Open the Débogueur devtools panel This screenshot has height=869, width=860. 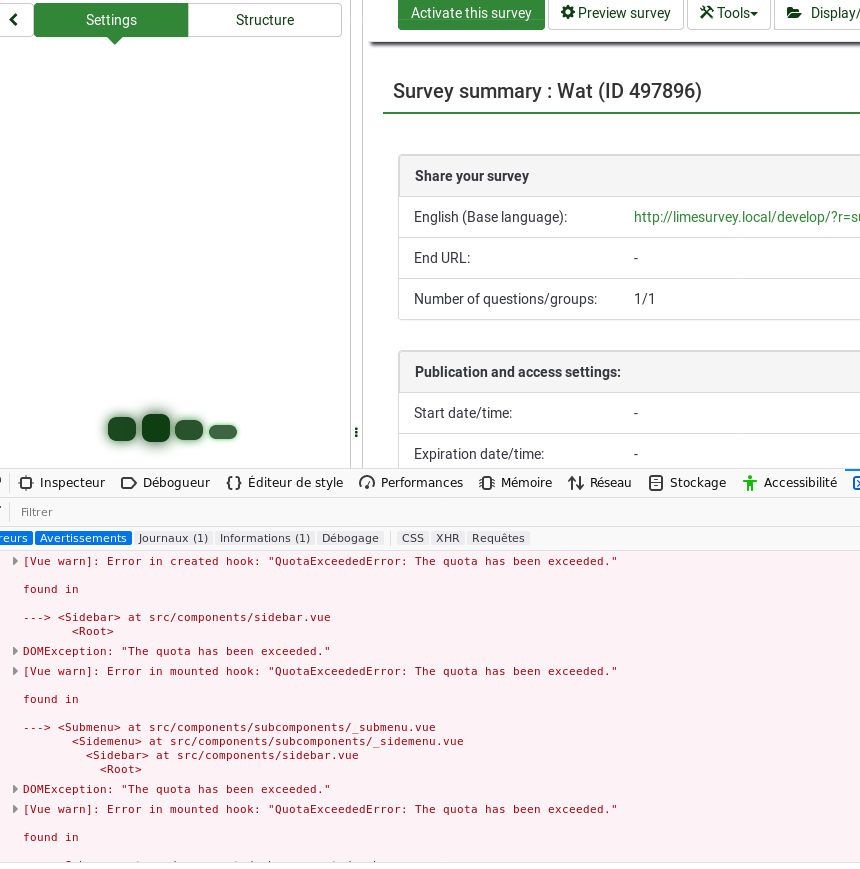click(166, 483)
